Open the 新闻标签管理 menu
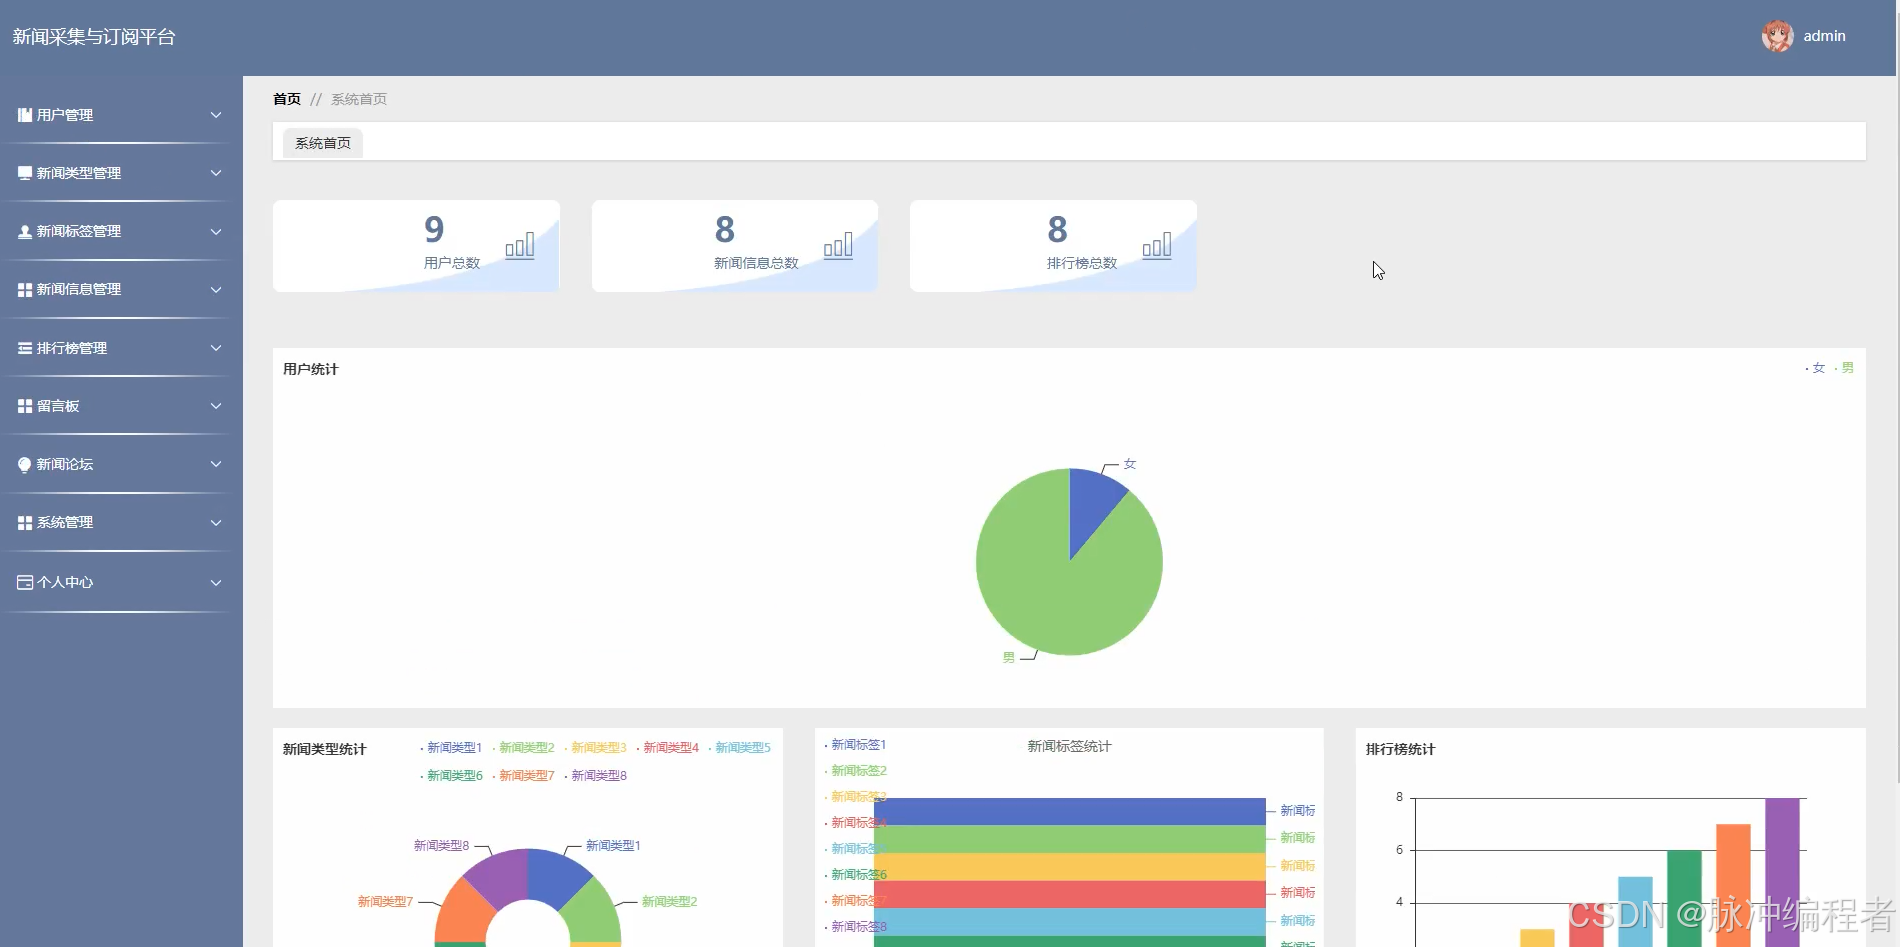The image size is (1900, 947). [x=121, y=231]
